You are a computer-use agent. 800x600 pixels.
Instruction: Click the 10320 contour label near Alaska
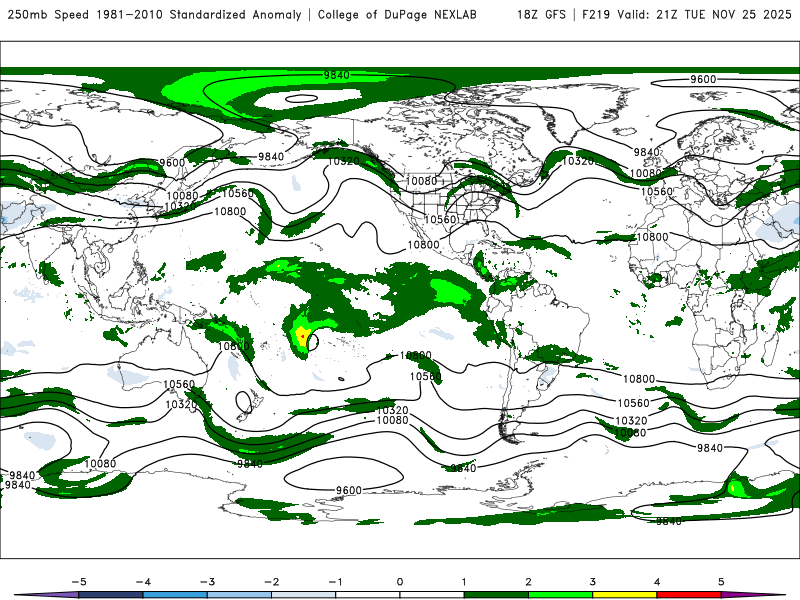[344, 161]
